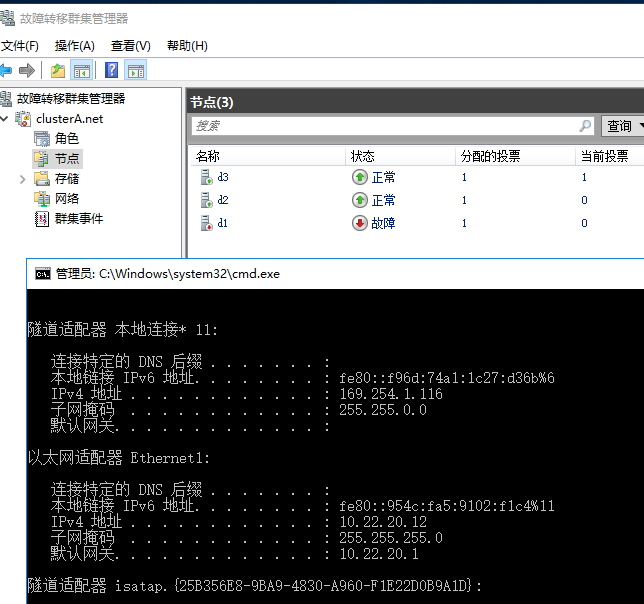Open the 文件(F) menu
Screen dimensions: 644x604
(x=20, y=46)
